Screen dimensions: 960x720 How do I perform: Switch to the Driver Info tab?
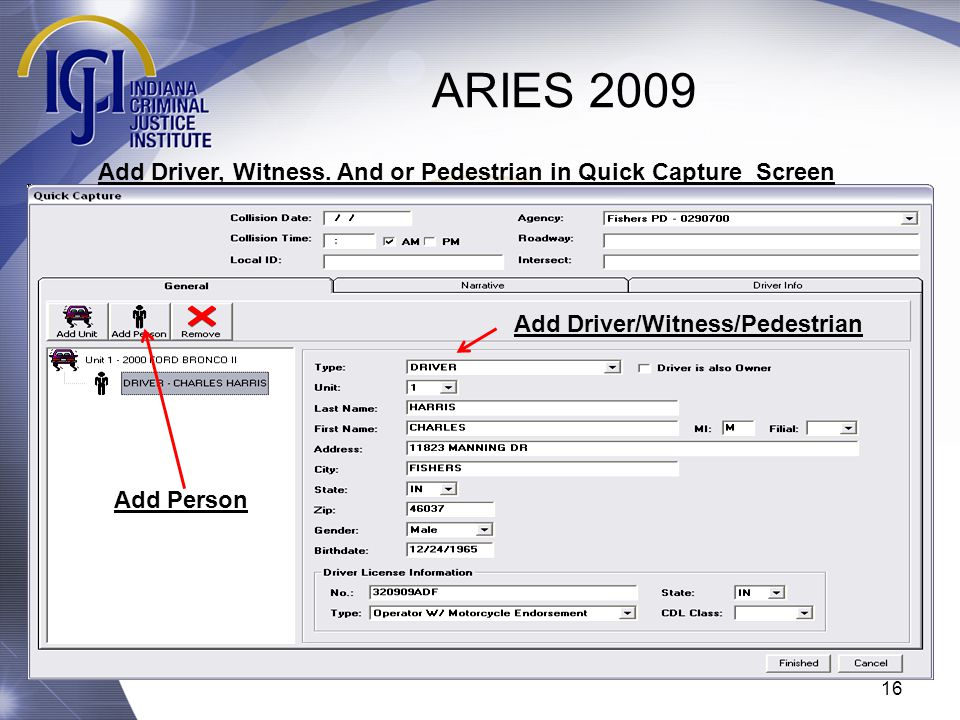[x=776, y=286]
